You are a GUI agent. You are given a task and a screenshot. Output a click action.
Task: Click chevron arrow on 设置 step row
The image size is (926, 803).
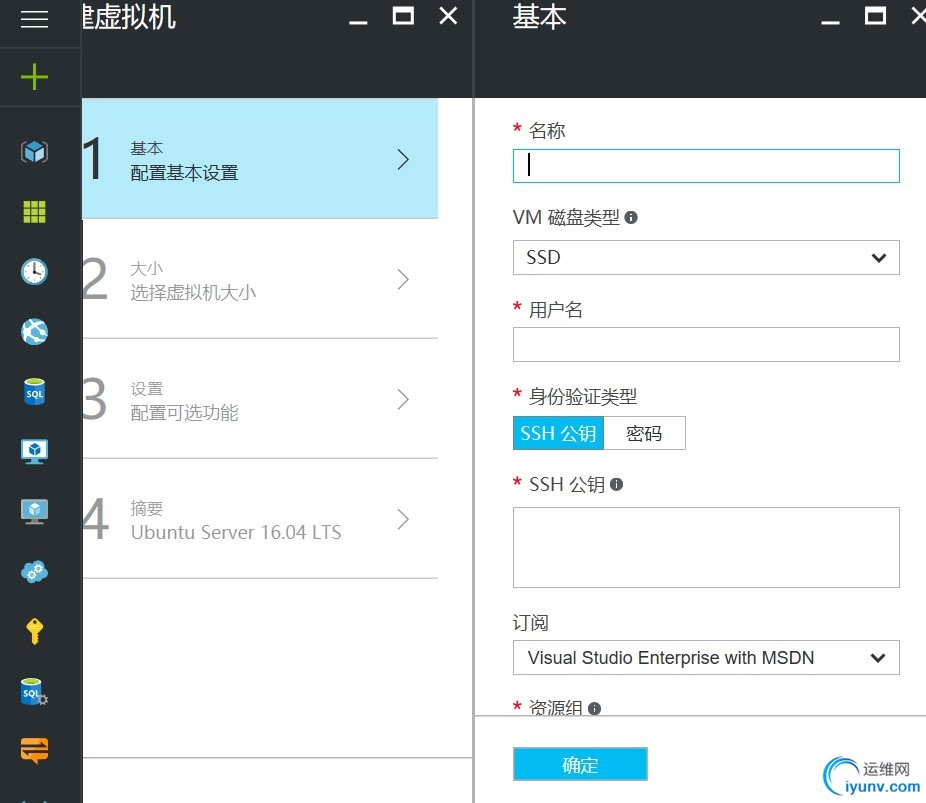tap(403, 399)
